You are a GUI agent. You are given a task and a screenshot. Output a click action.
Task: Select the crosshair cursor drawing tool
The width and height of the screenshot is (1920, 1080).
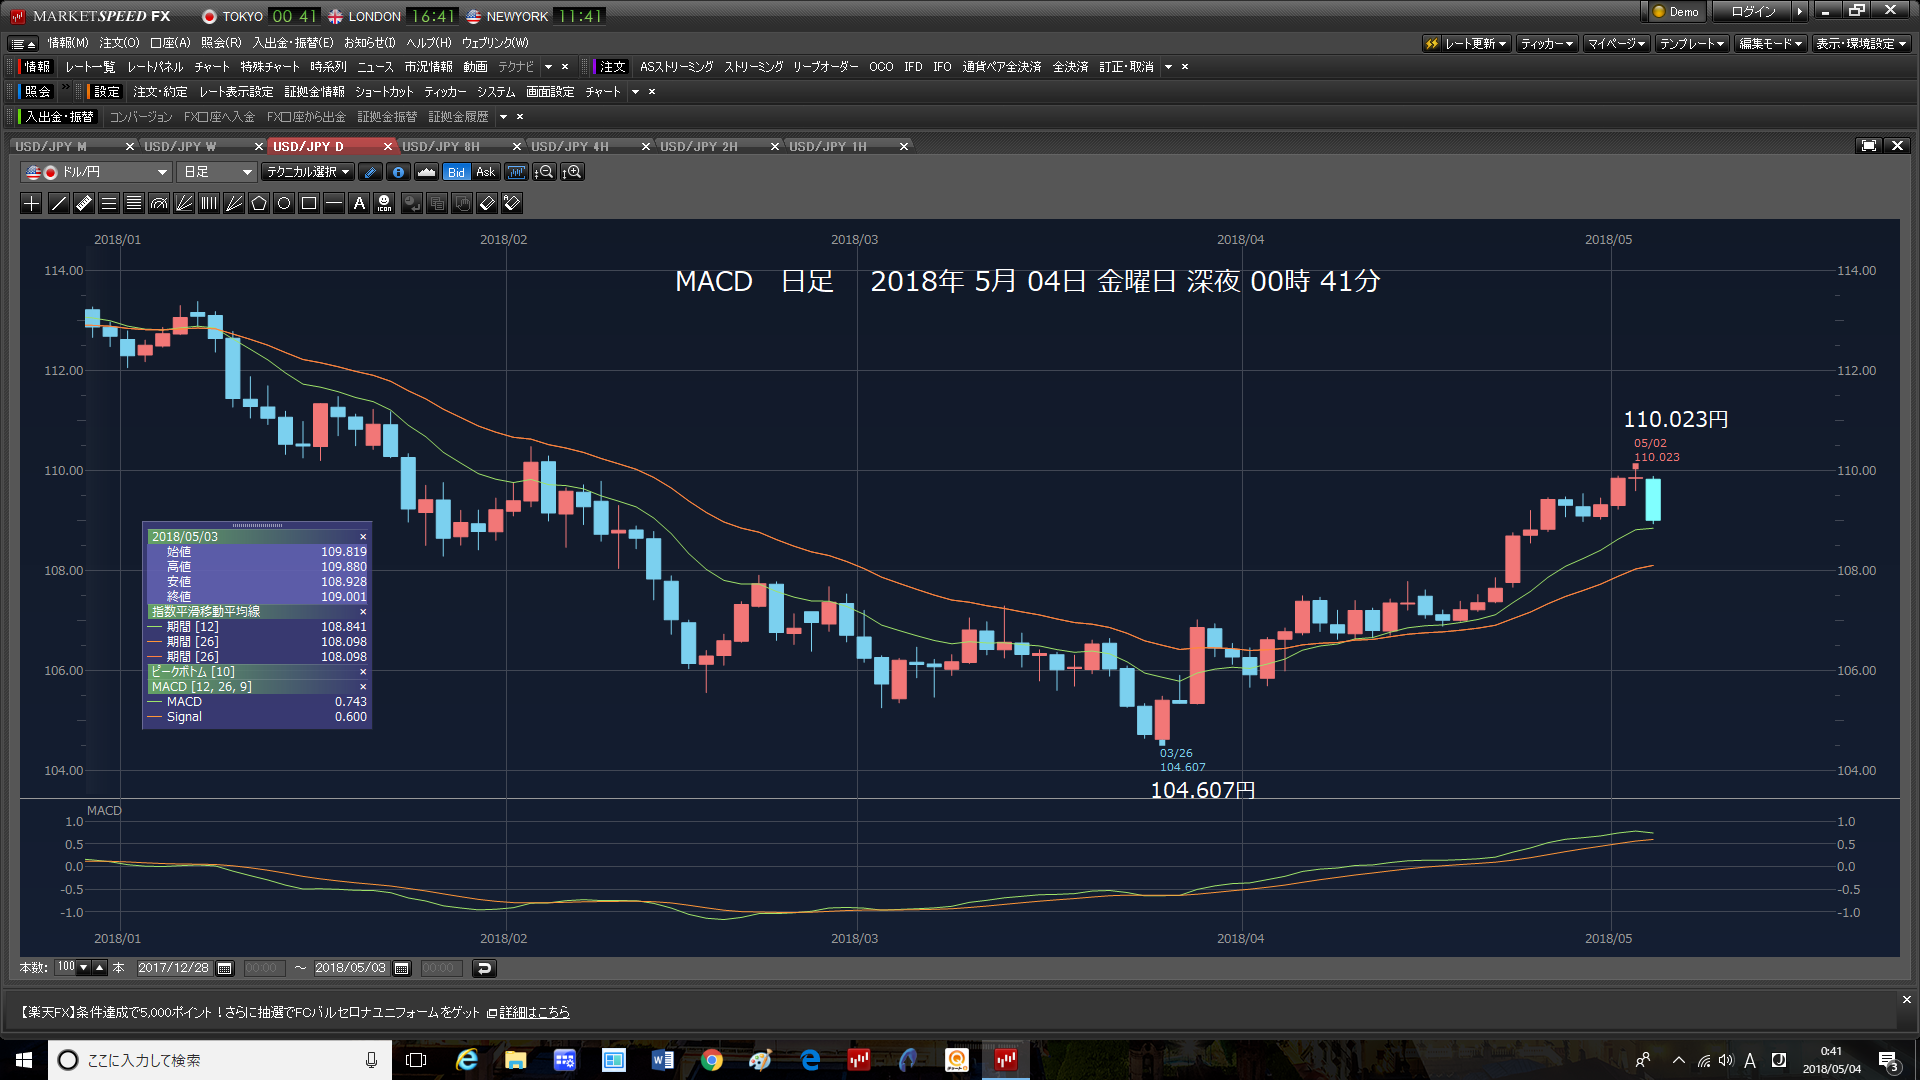(32, 204)
